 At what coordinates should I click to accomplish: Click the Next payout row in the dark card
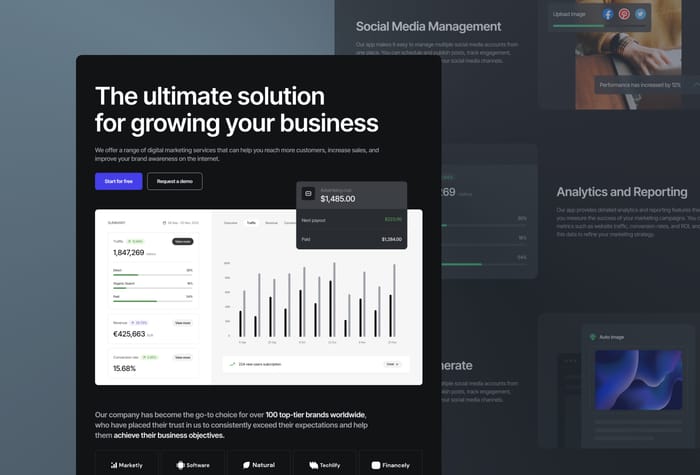coord(352,220)
